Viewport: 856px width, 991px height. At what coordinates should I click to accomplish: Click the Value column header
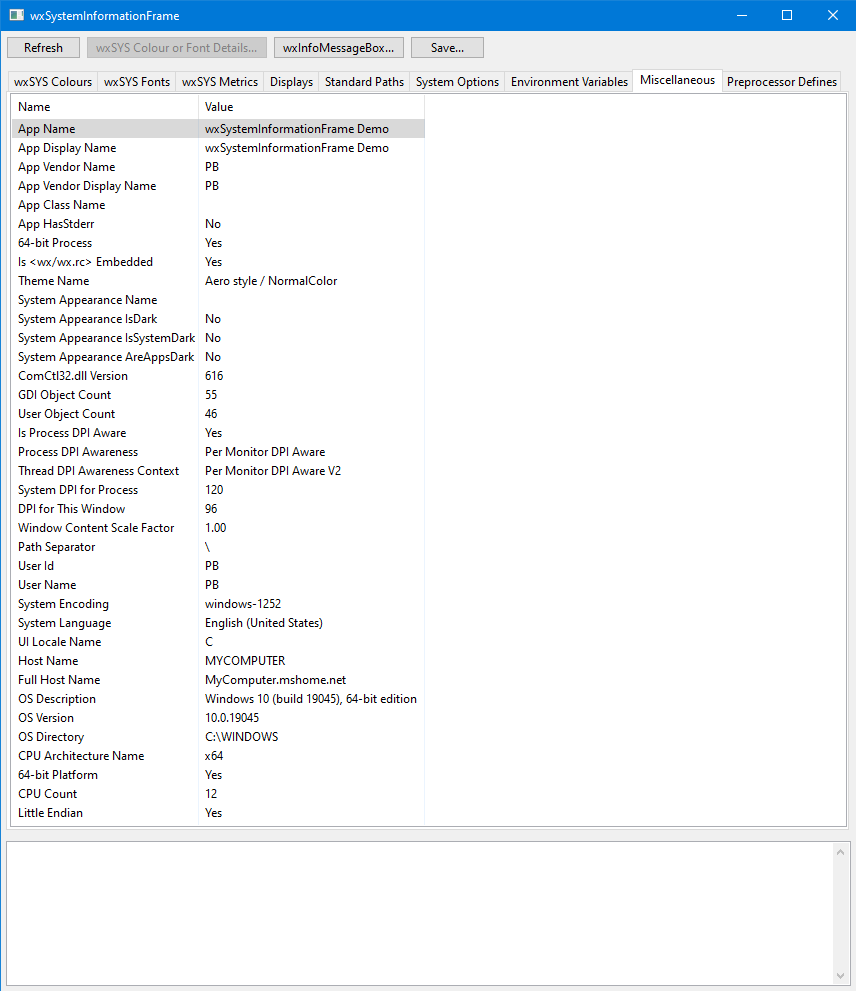[x=312, y=107]
